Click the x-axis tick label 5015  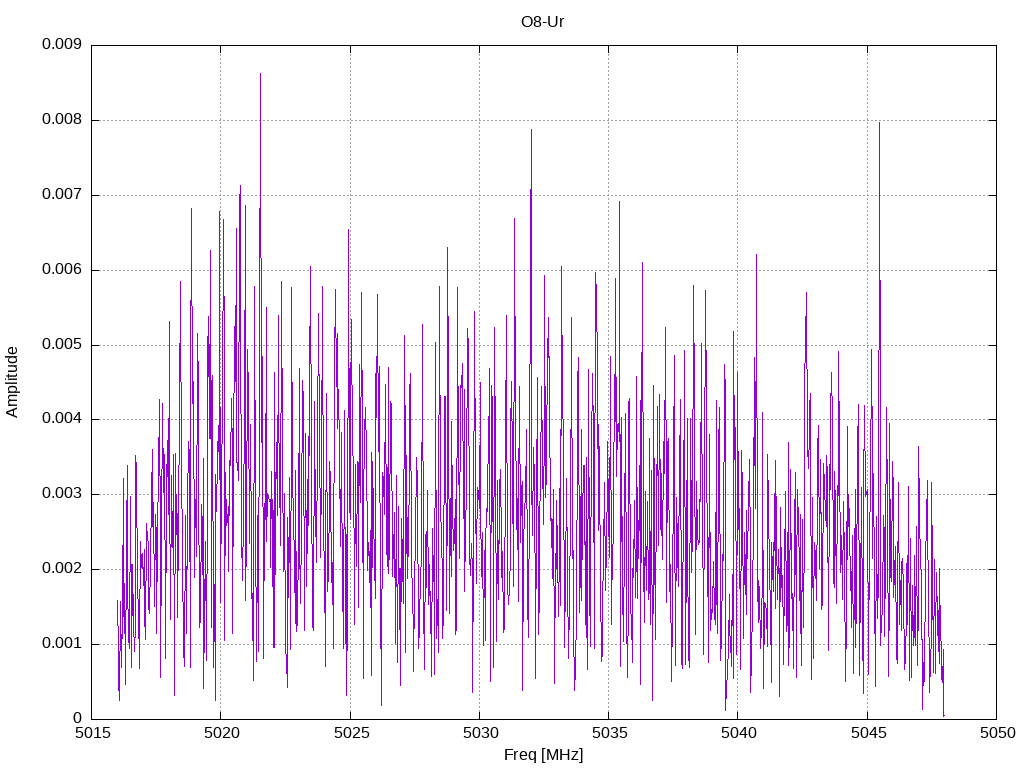pyautogui.click(x=92, y=733)
